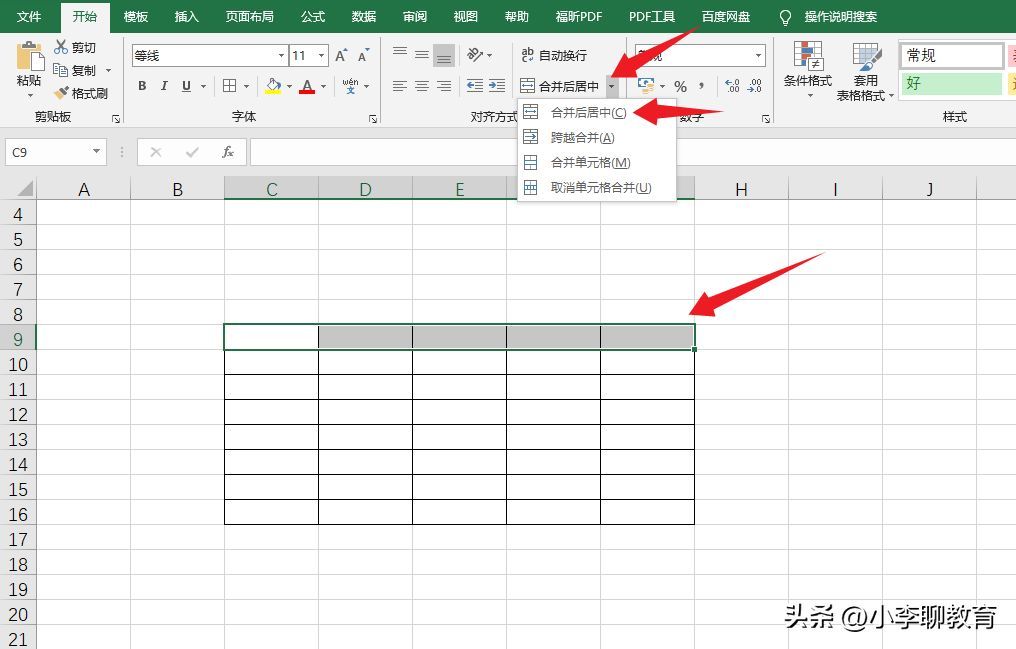
Task: Increase decimal places
Action: (732, 85)
